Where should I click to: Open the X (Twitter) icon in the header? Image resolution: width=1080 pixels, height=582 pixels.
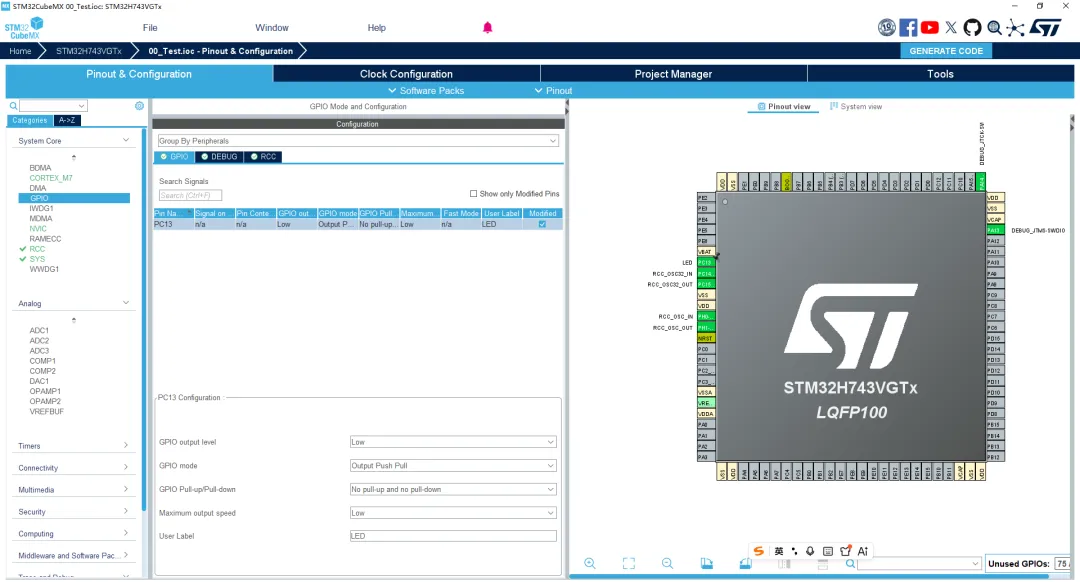951,28
